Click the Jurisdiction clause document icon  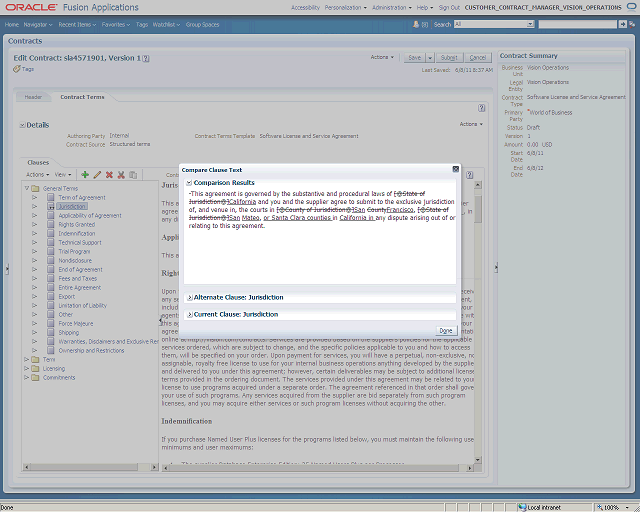(51, 206)
